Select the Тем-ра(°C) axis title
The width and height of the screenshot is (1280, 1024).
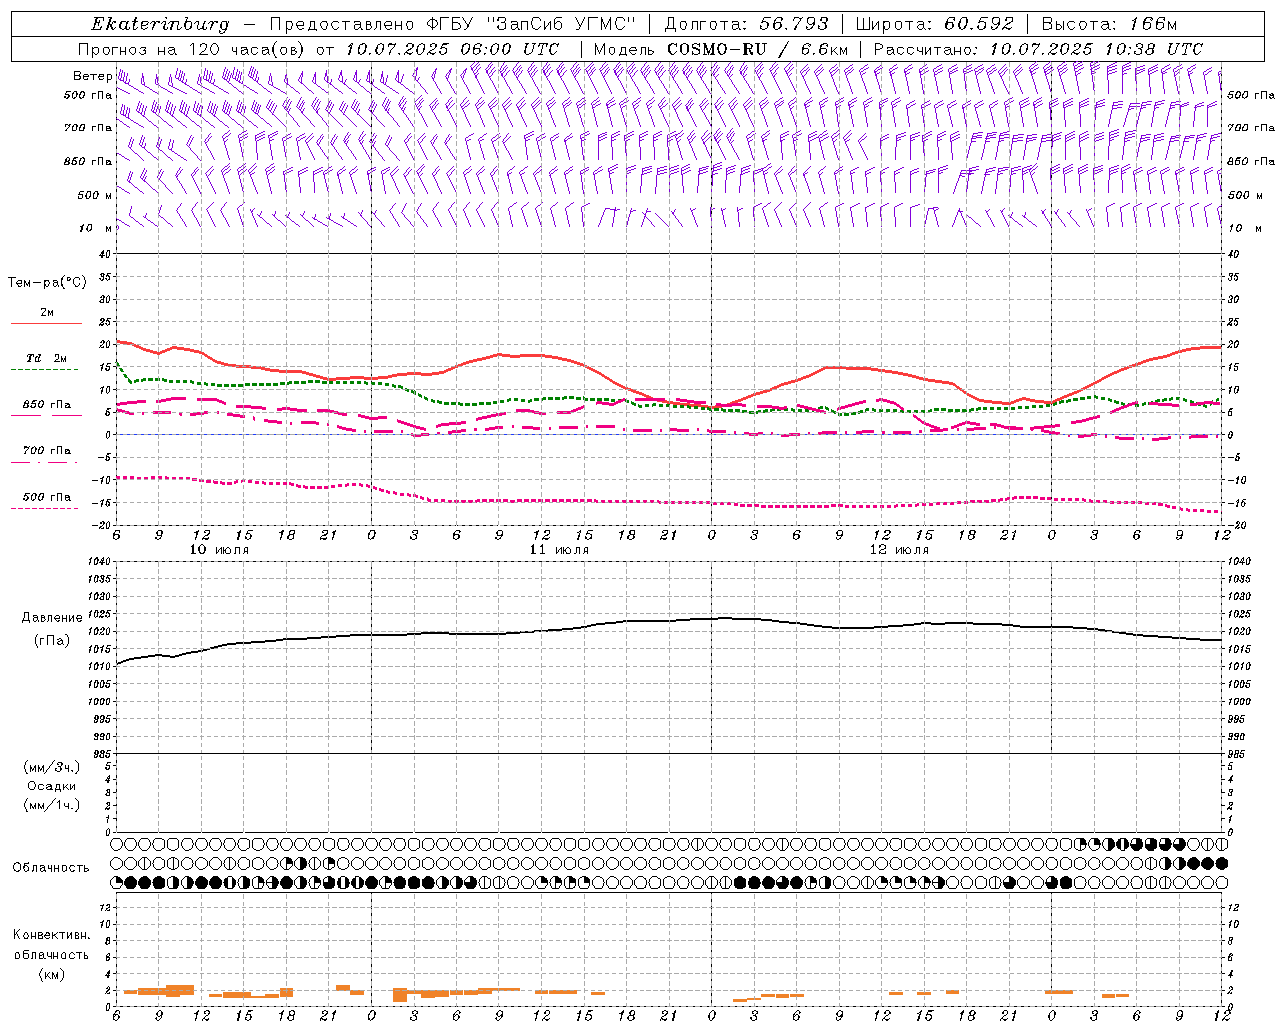(47, 283)
